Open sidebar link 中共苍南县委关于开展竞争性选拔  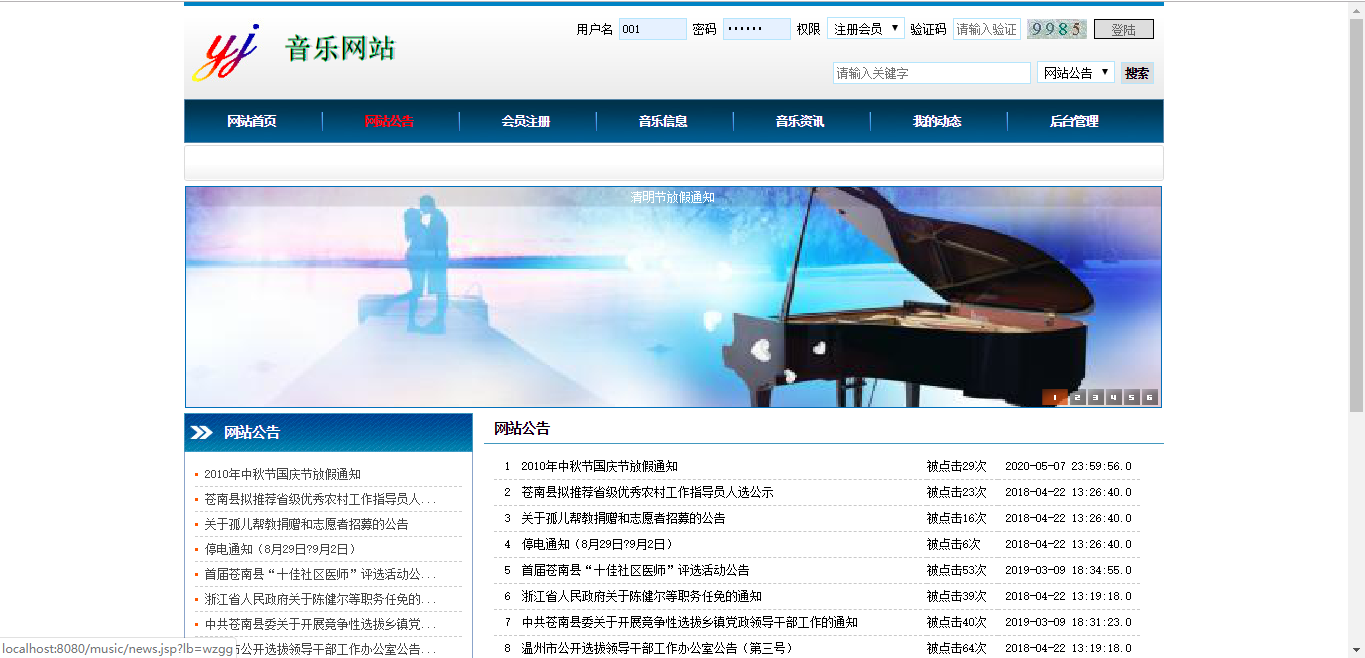320,624
